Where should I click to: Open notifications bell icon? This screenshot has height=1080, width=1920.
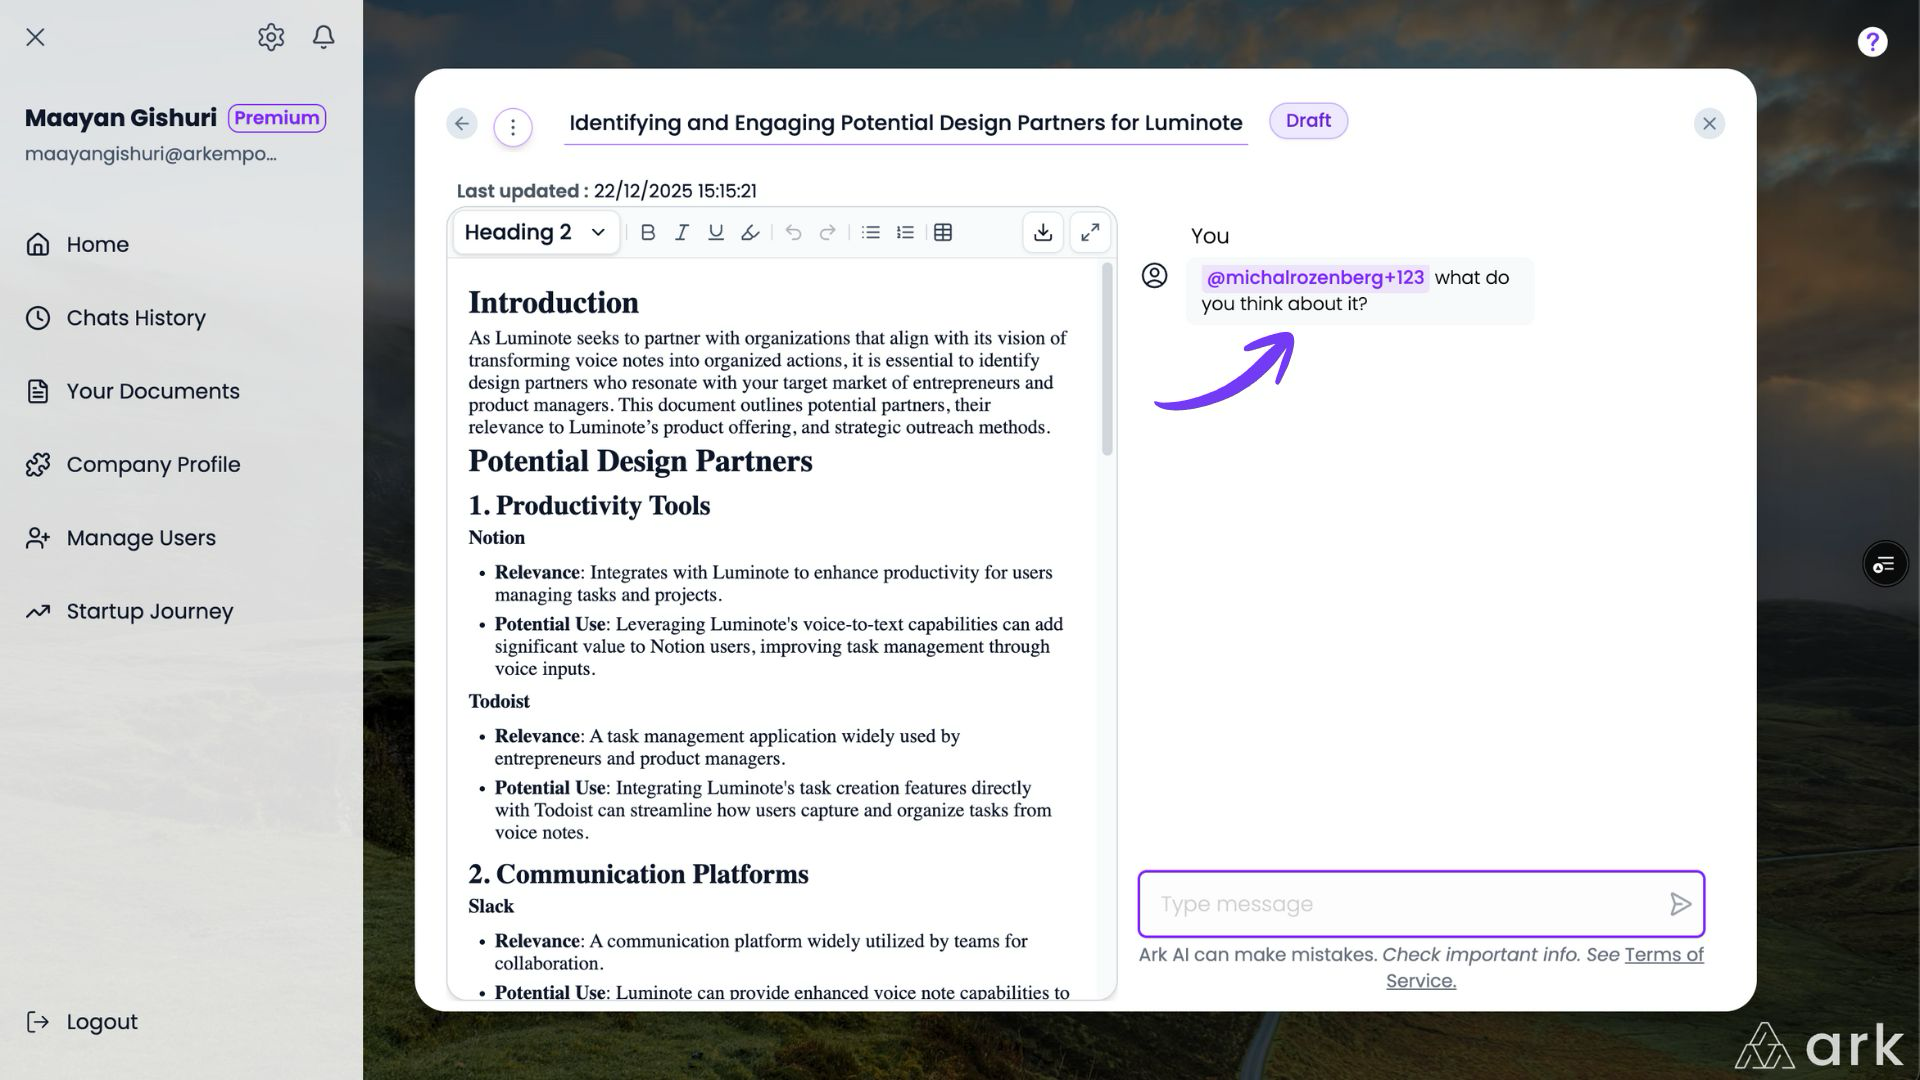click(x=323, y=37)
